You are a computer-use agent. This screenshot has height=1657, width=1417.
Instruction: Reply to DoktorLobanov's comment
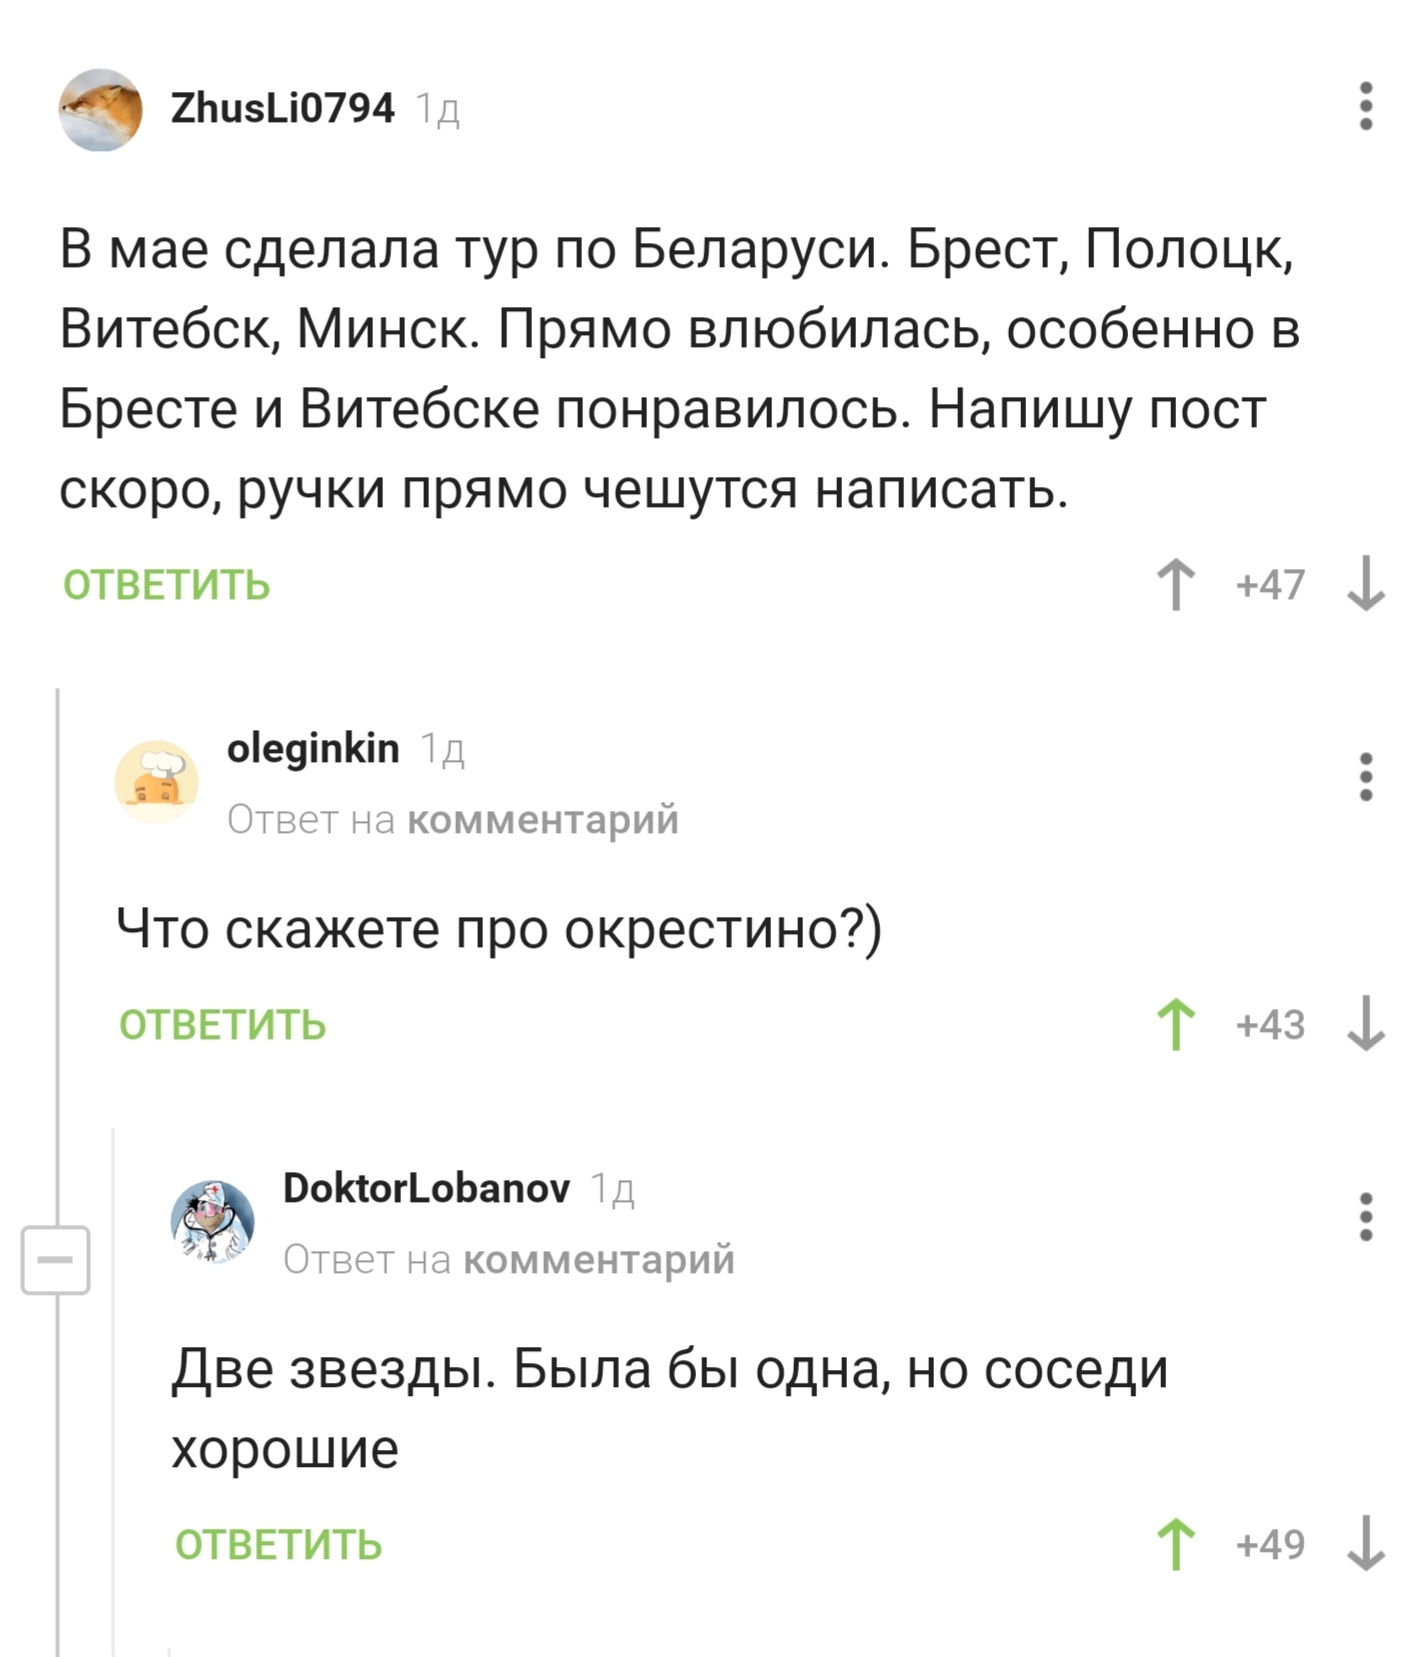pos(279,1545)
